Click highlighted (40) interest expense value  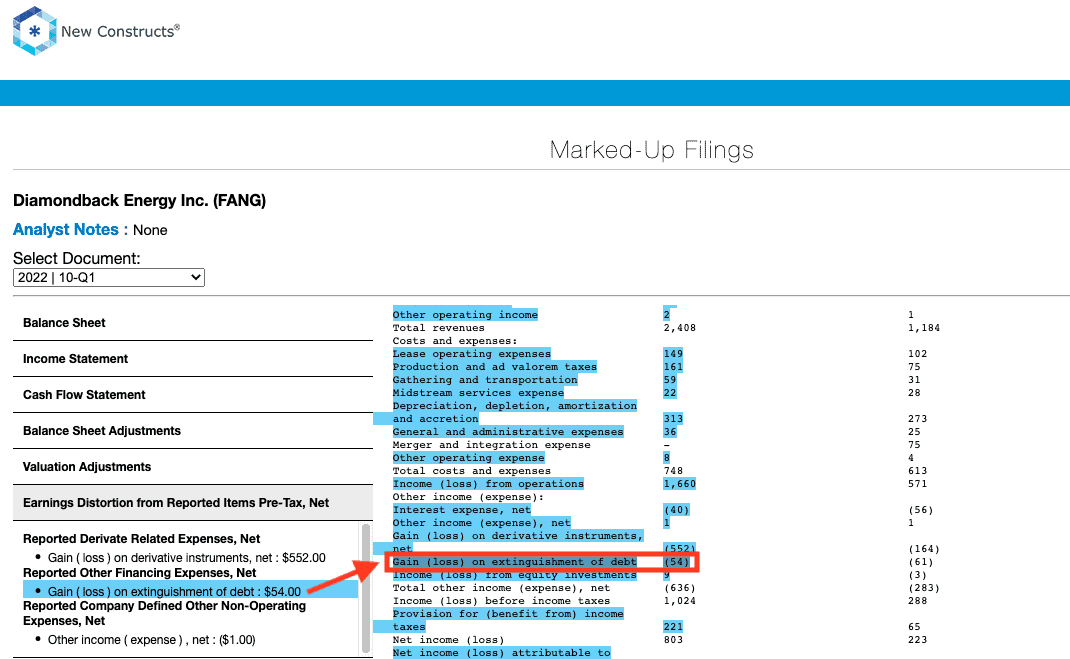click(676, 510)
